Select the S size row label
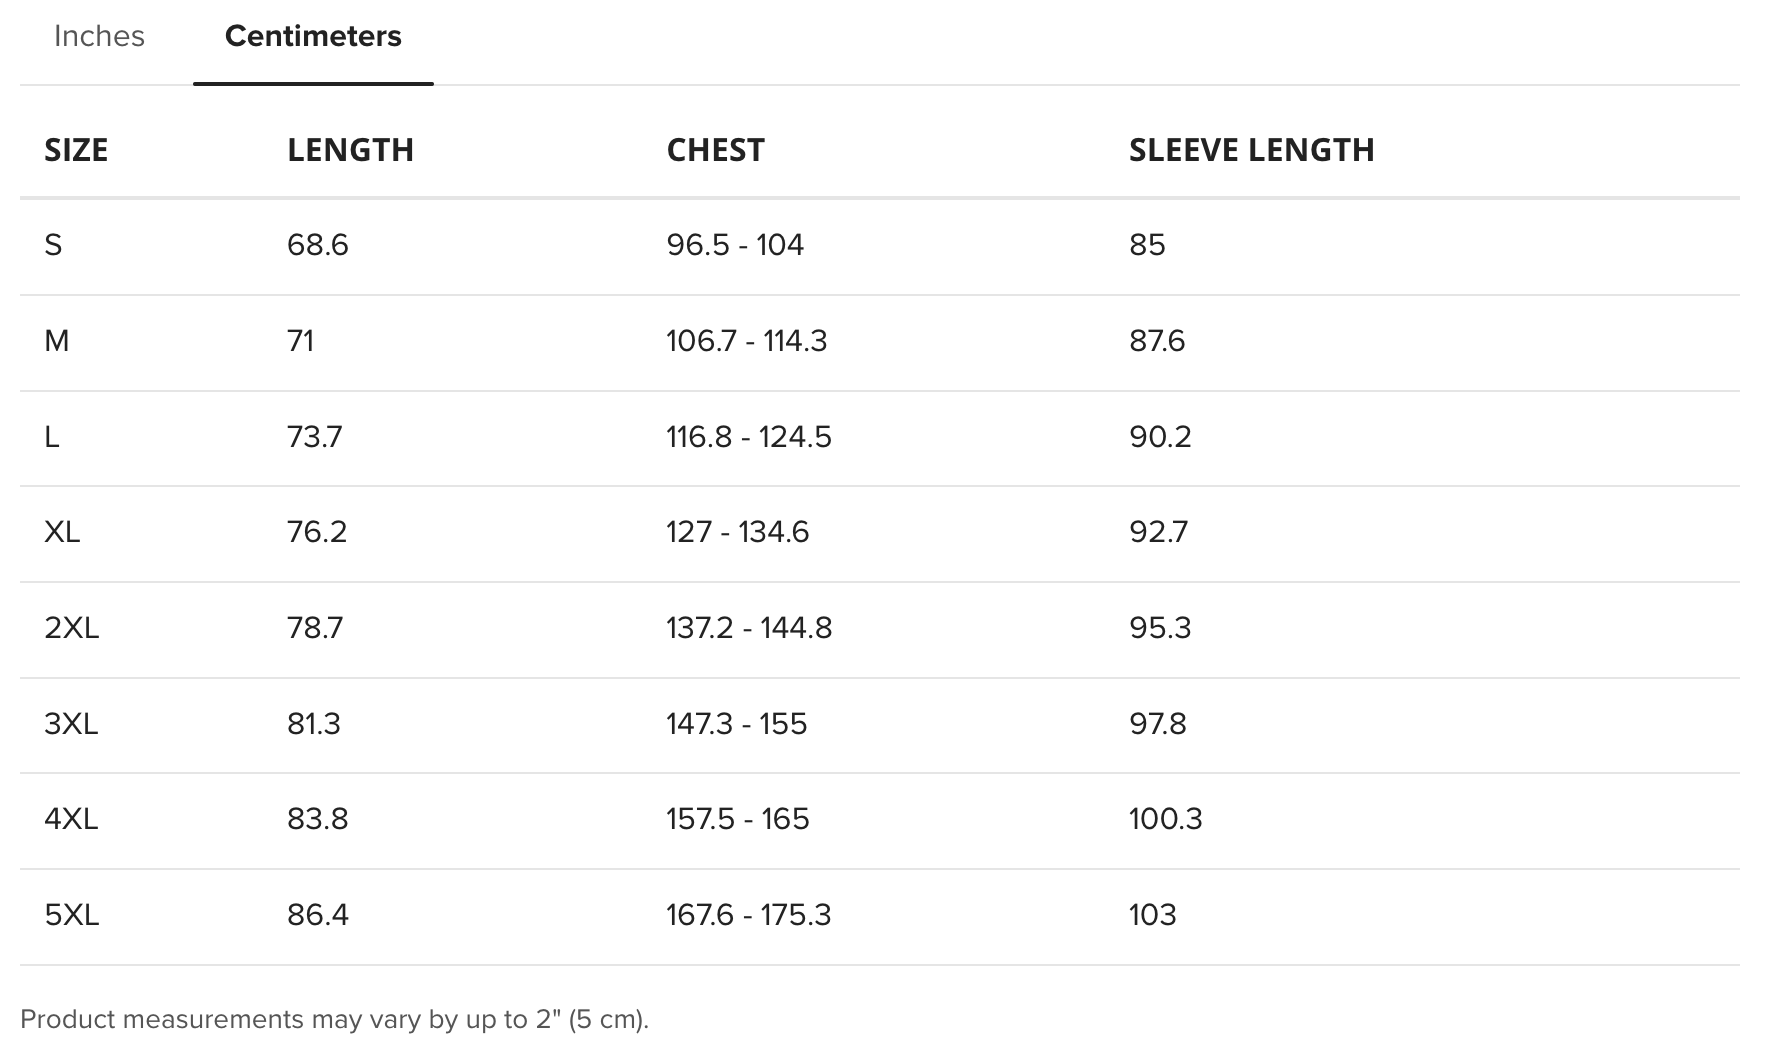This screenshot has height=1058, width=1766. pos(53,245)
